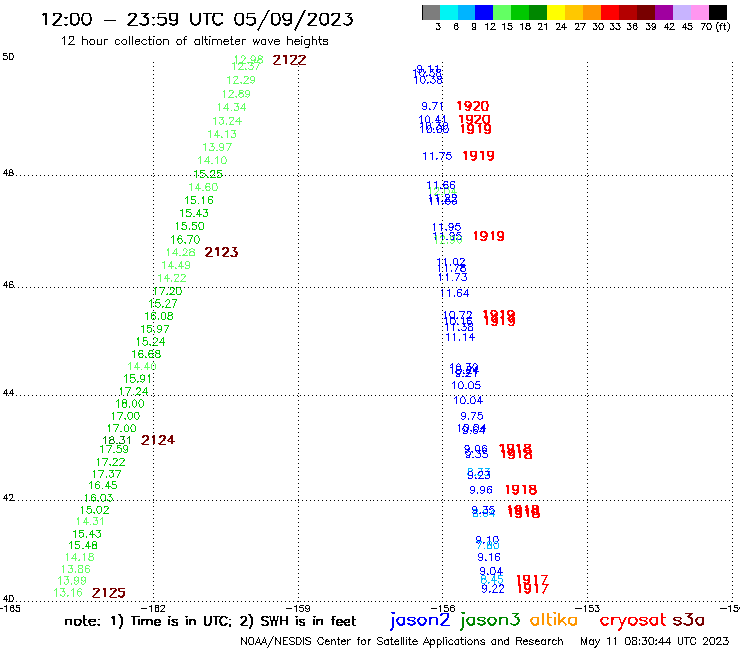This screenshot has width=740, height=650.
Task: Click the NOAA/NESDIS Center credit line
Action: point(402,641)
